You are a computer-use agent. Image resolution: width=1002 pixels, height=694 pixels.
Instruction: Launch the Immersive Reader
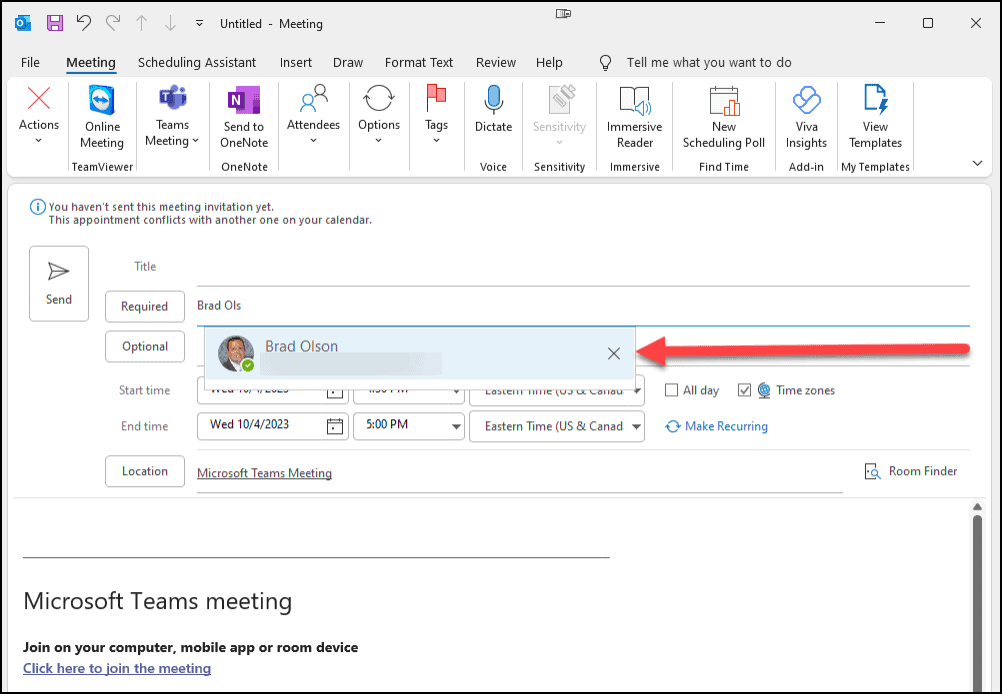pyautogui.click(x=635, y=118)
